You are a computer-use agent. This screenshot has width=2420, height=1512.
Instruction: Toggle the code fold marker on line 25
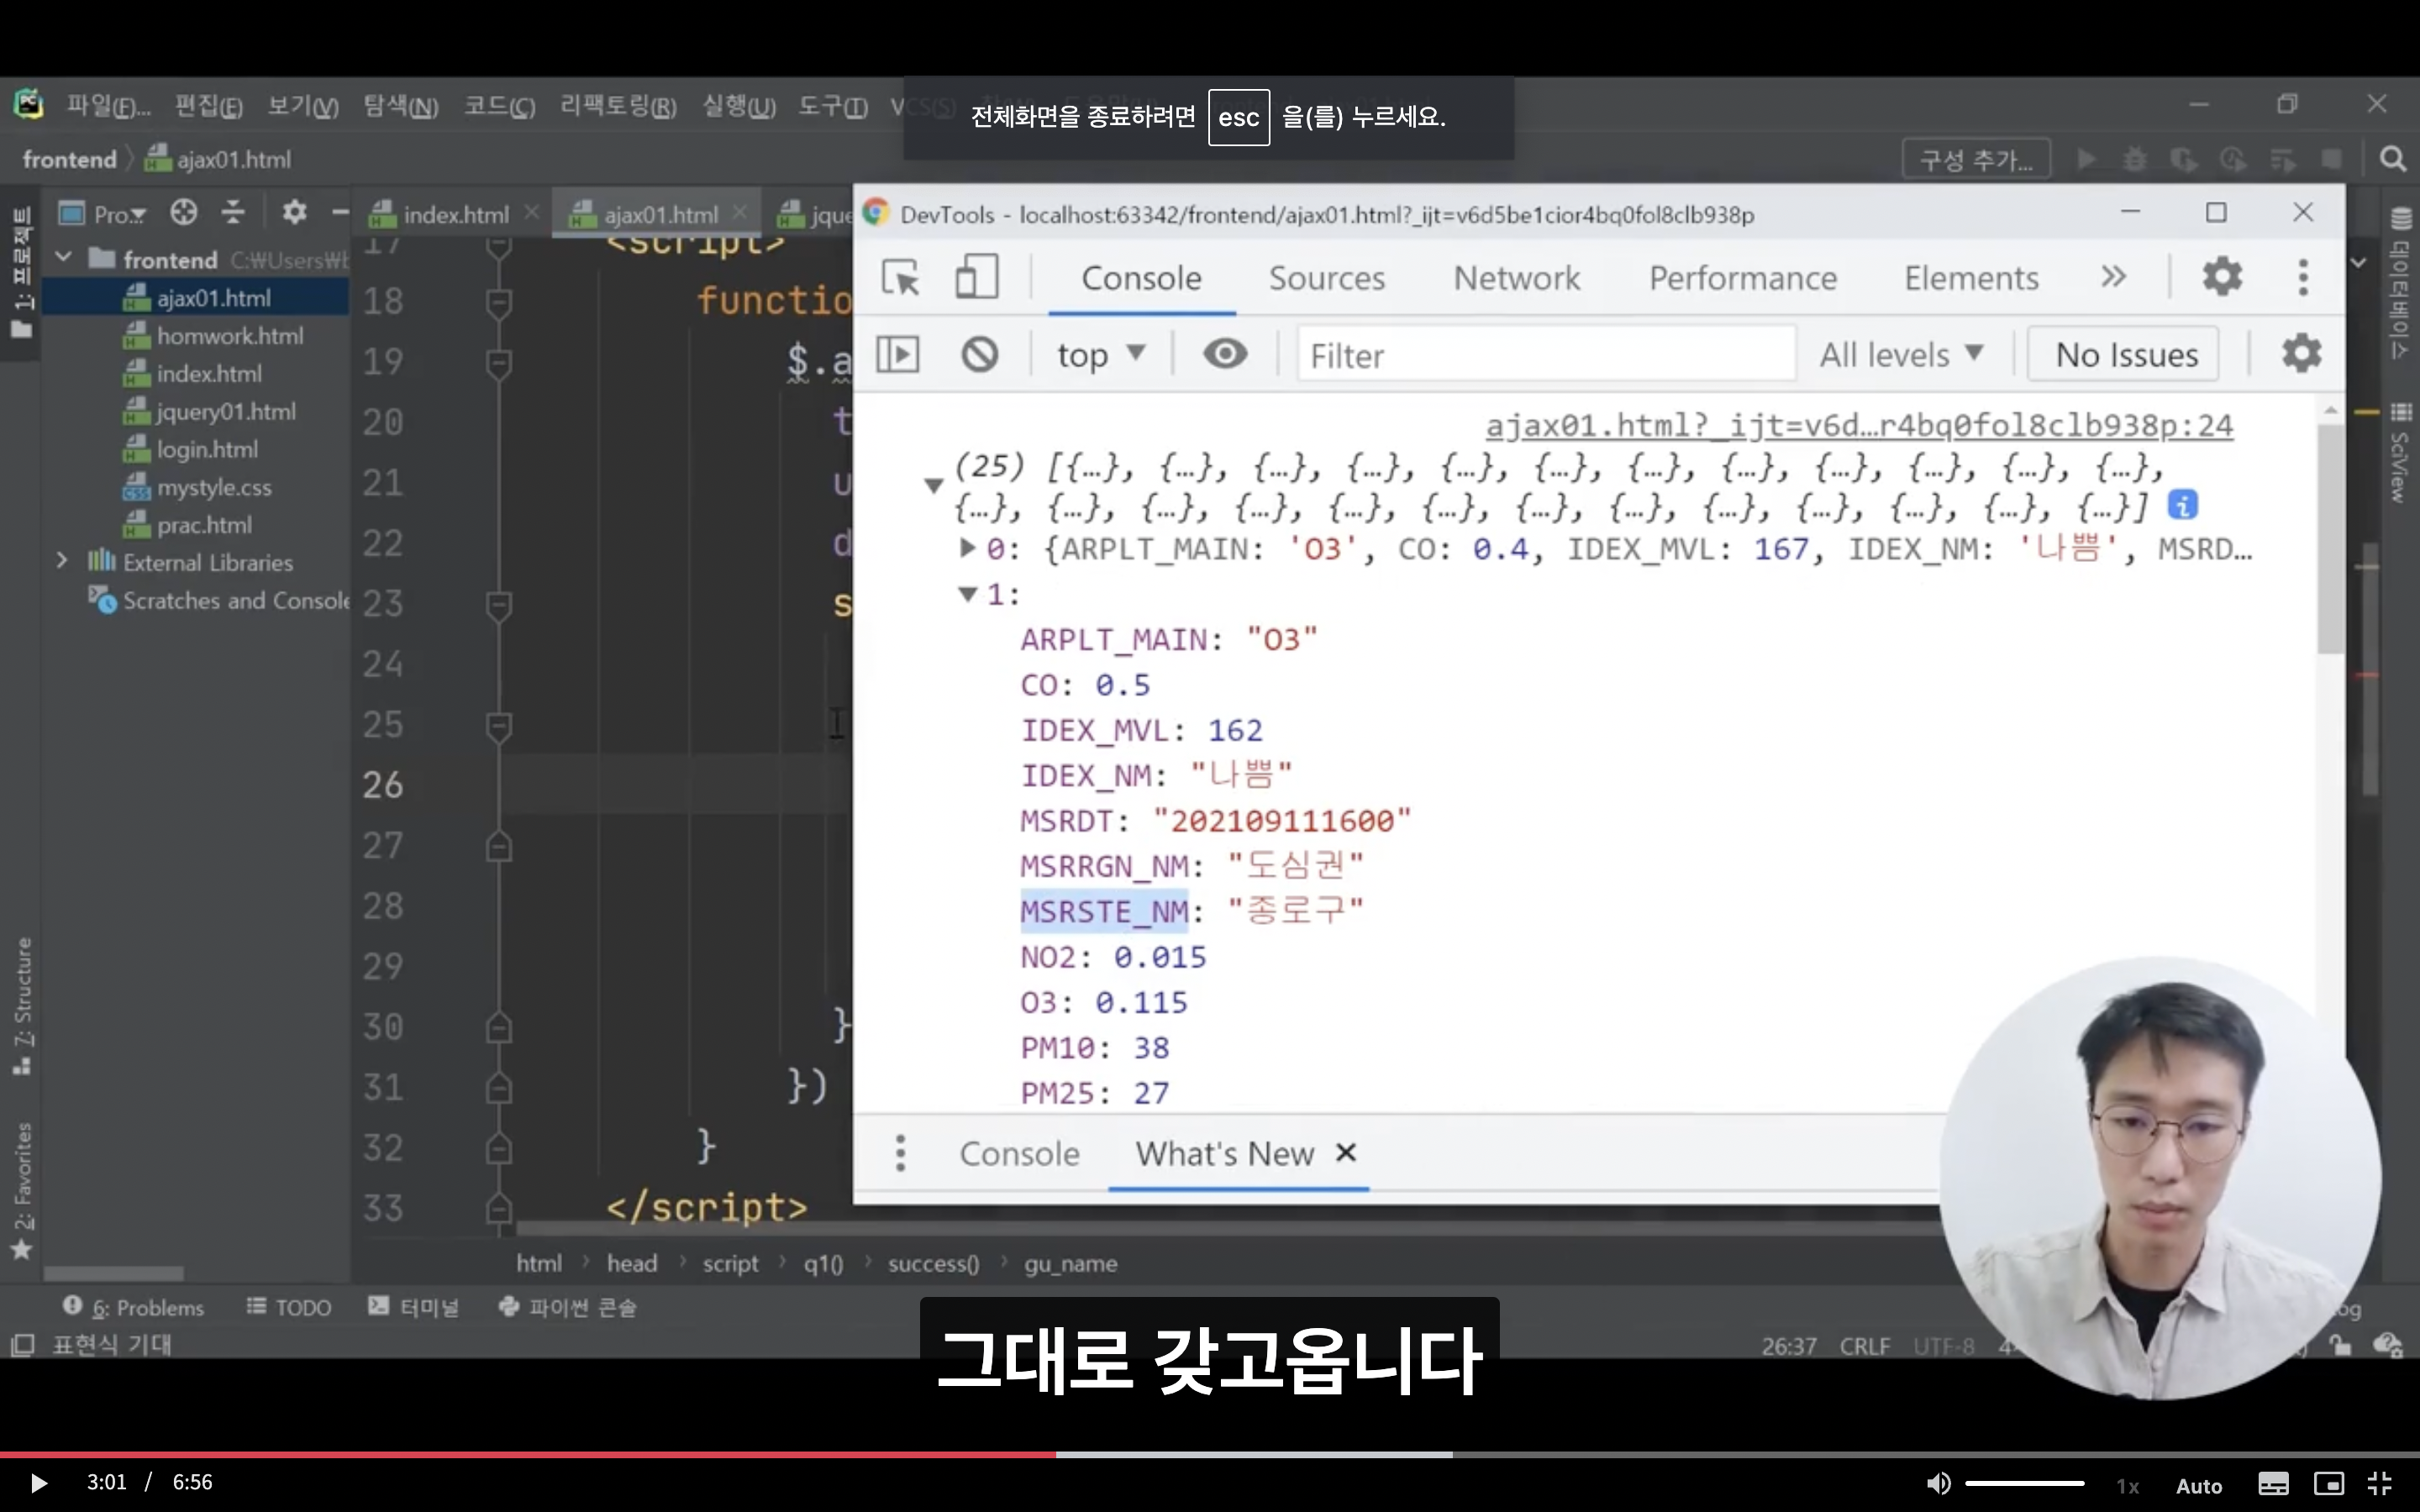[x=498, y=726]
